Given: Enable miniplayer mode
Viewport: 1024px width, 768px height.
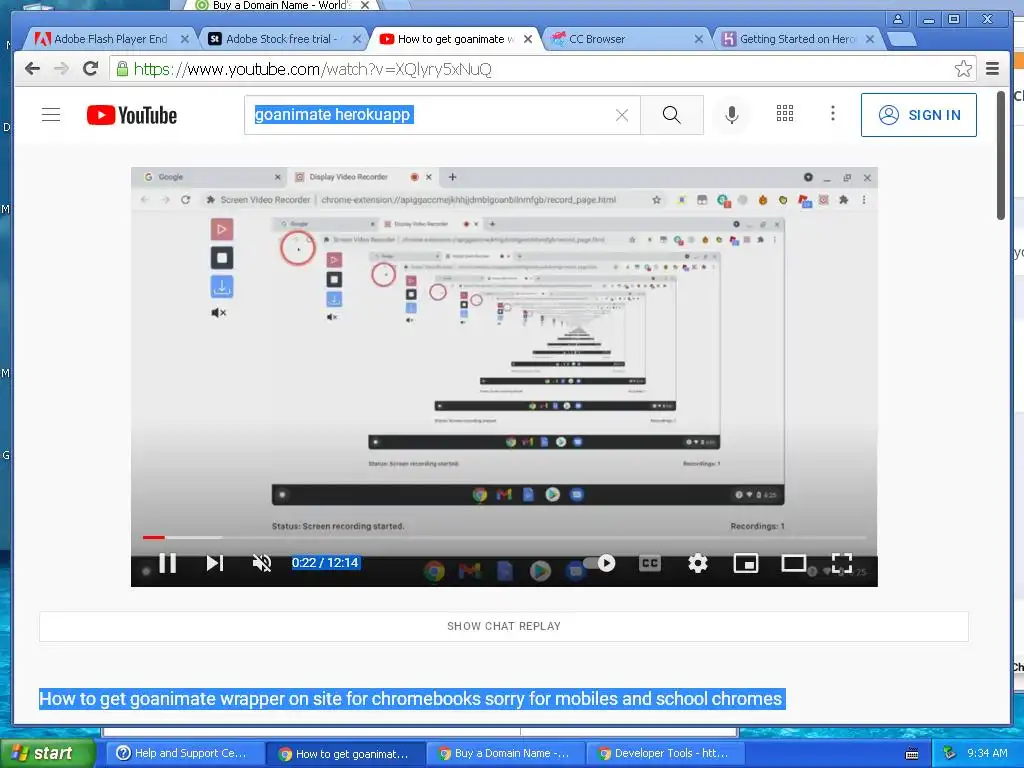Looking at the screenshot, I should tap(745, 563).
